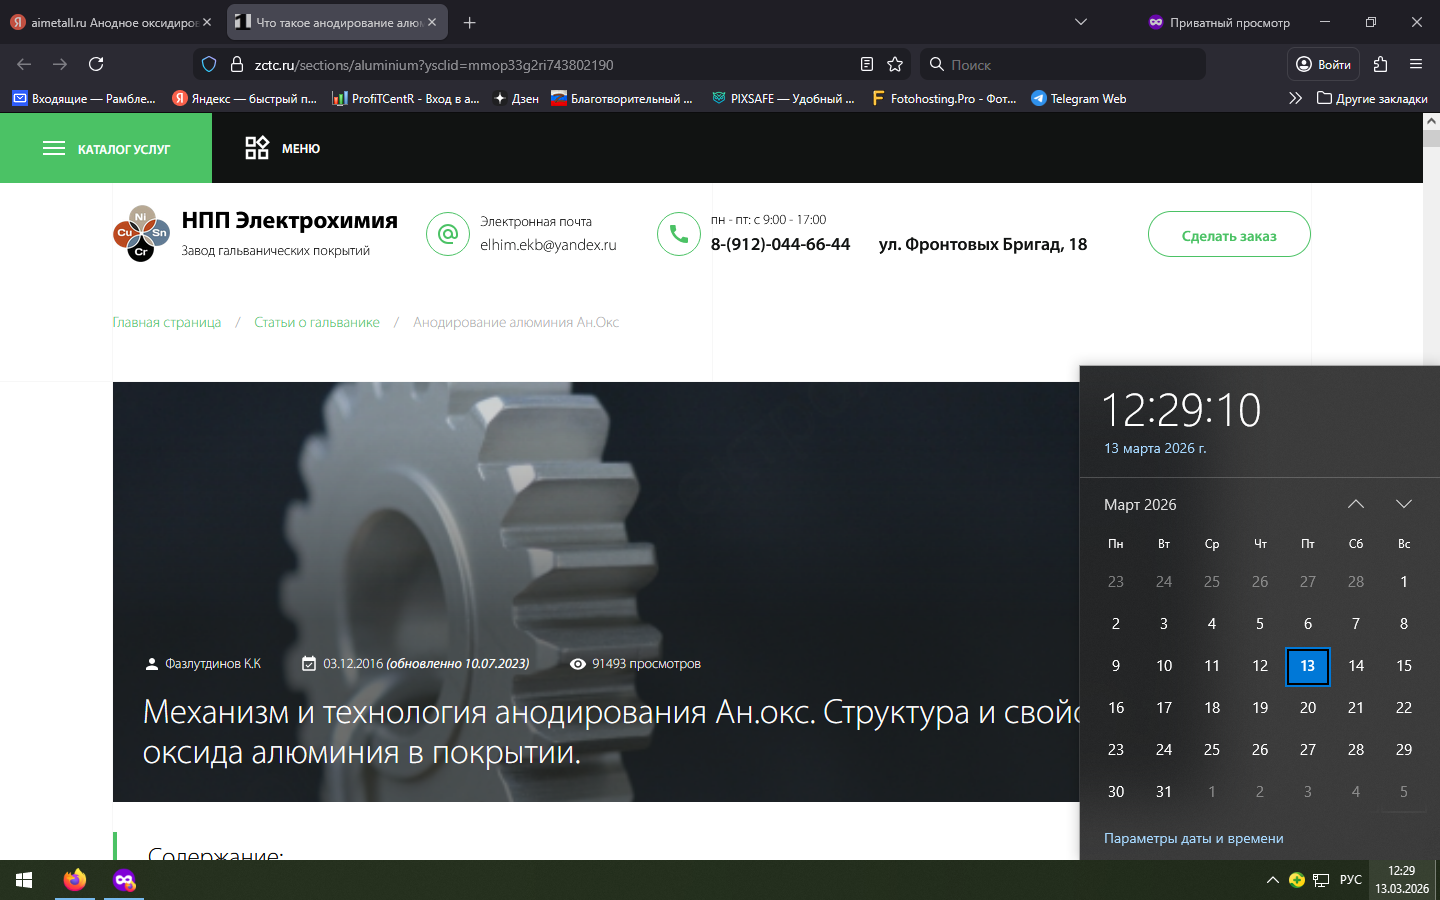Go to previous month in calendar
The height and width of the screenshot is (900, 1440).
coord(1355,504)
